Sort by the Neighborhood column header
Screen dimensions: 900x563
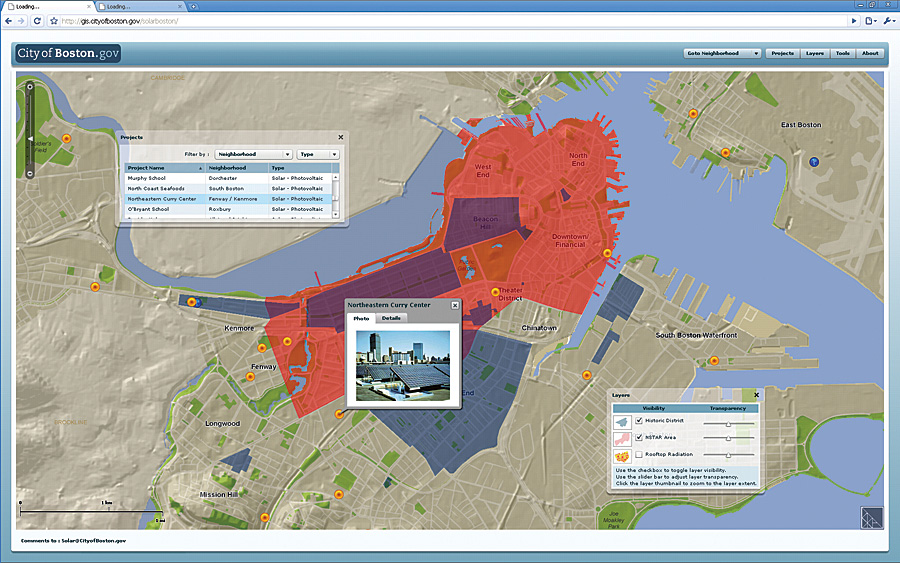coord(237,168)
